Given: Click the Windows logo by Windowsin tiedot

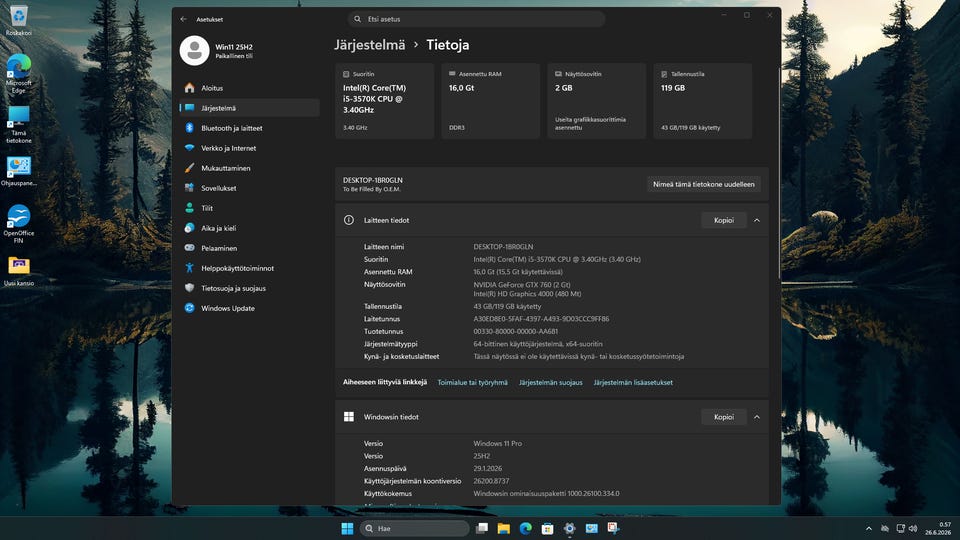Looking at the screenshot, I should (349, 417).
